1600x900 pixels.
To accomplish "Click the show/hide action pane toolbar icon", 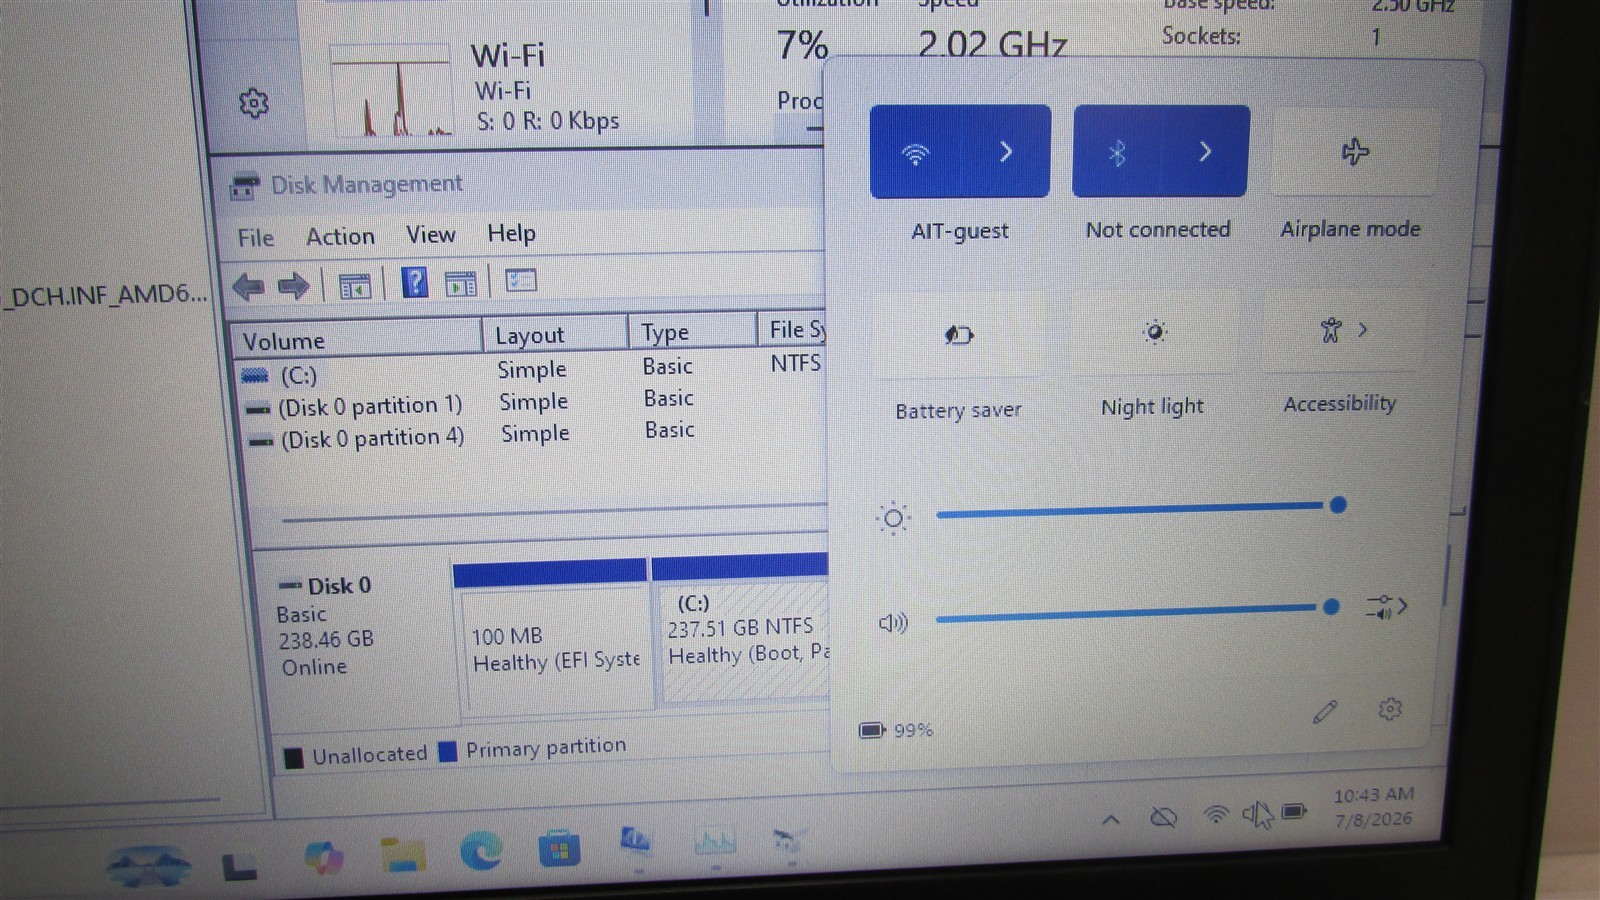I will pyautogui.click(x=460, y=284).
